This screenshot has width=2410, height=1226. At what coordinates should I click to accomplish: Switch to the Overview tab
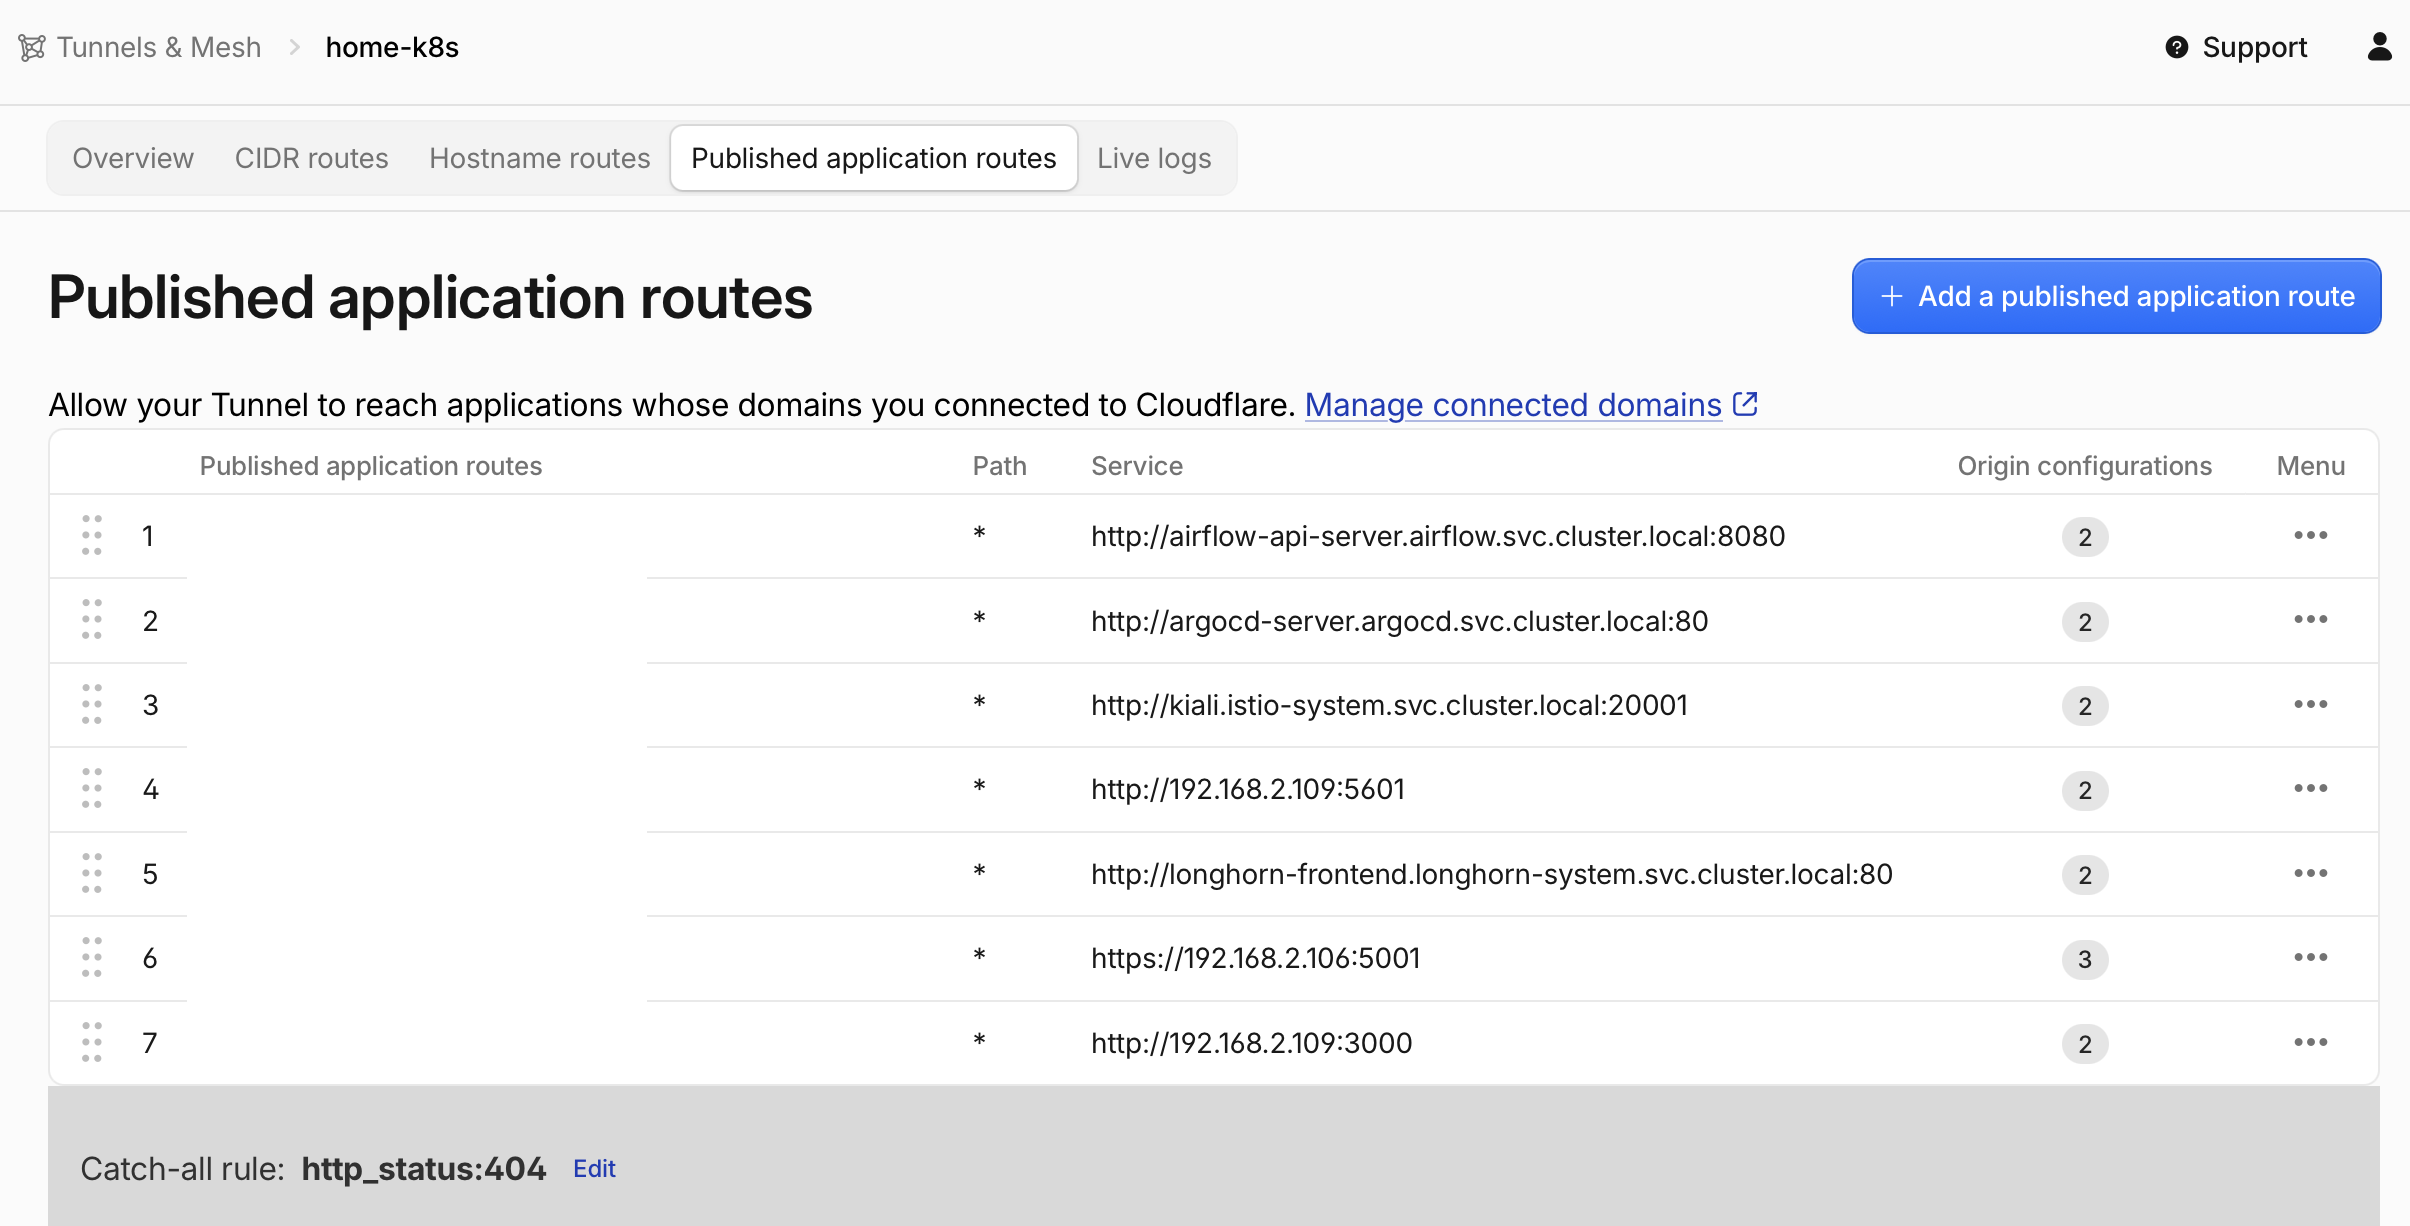tap(133, 158)
